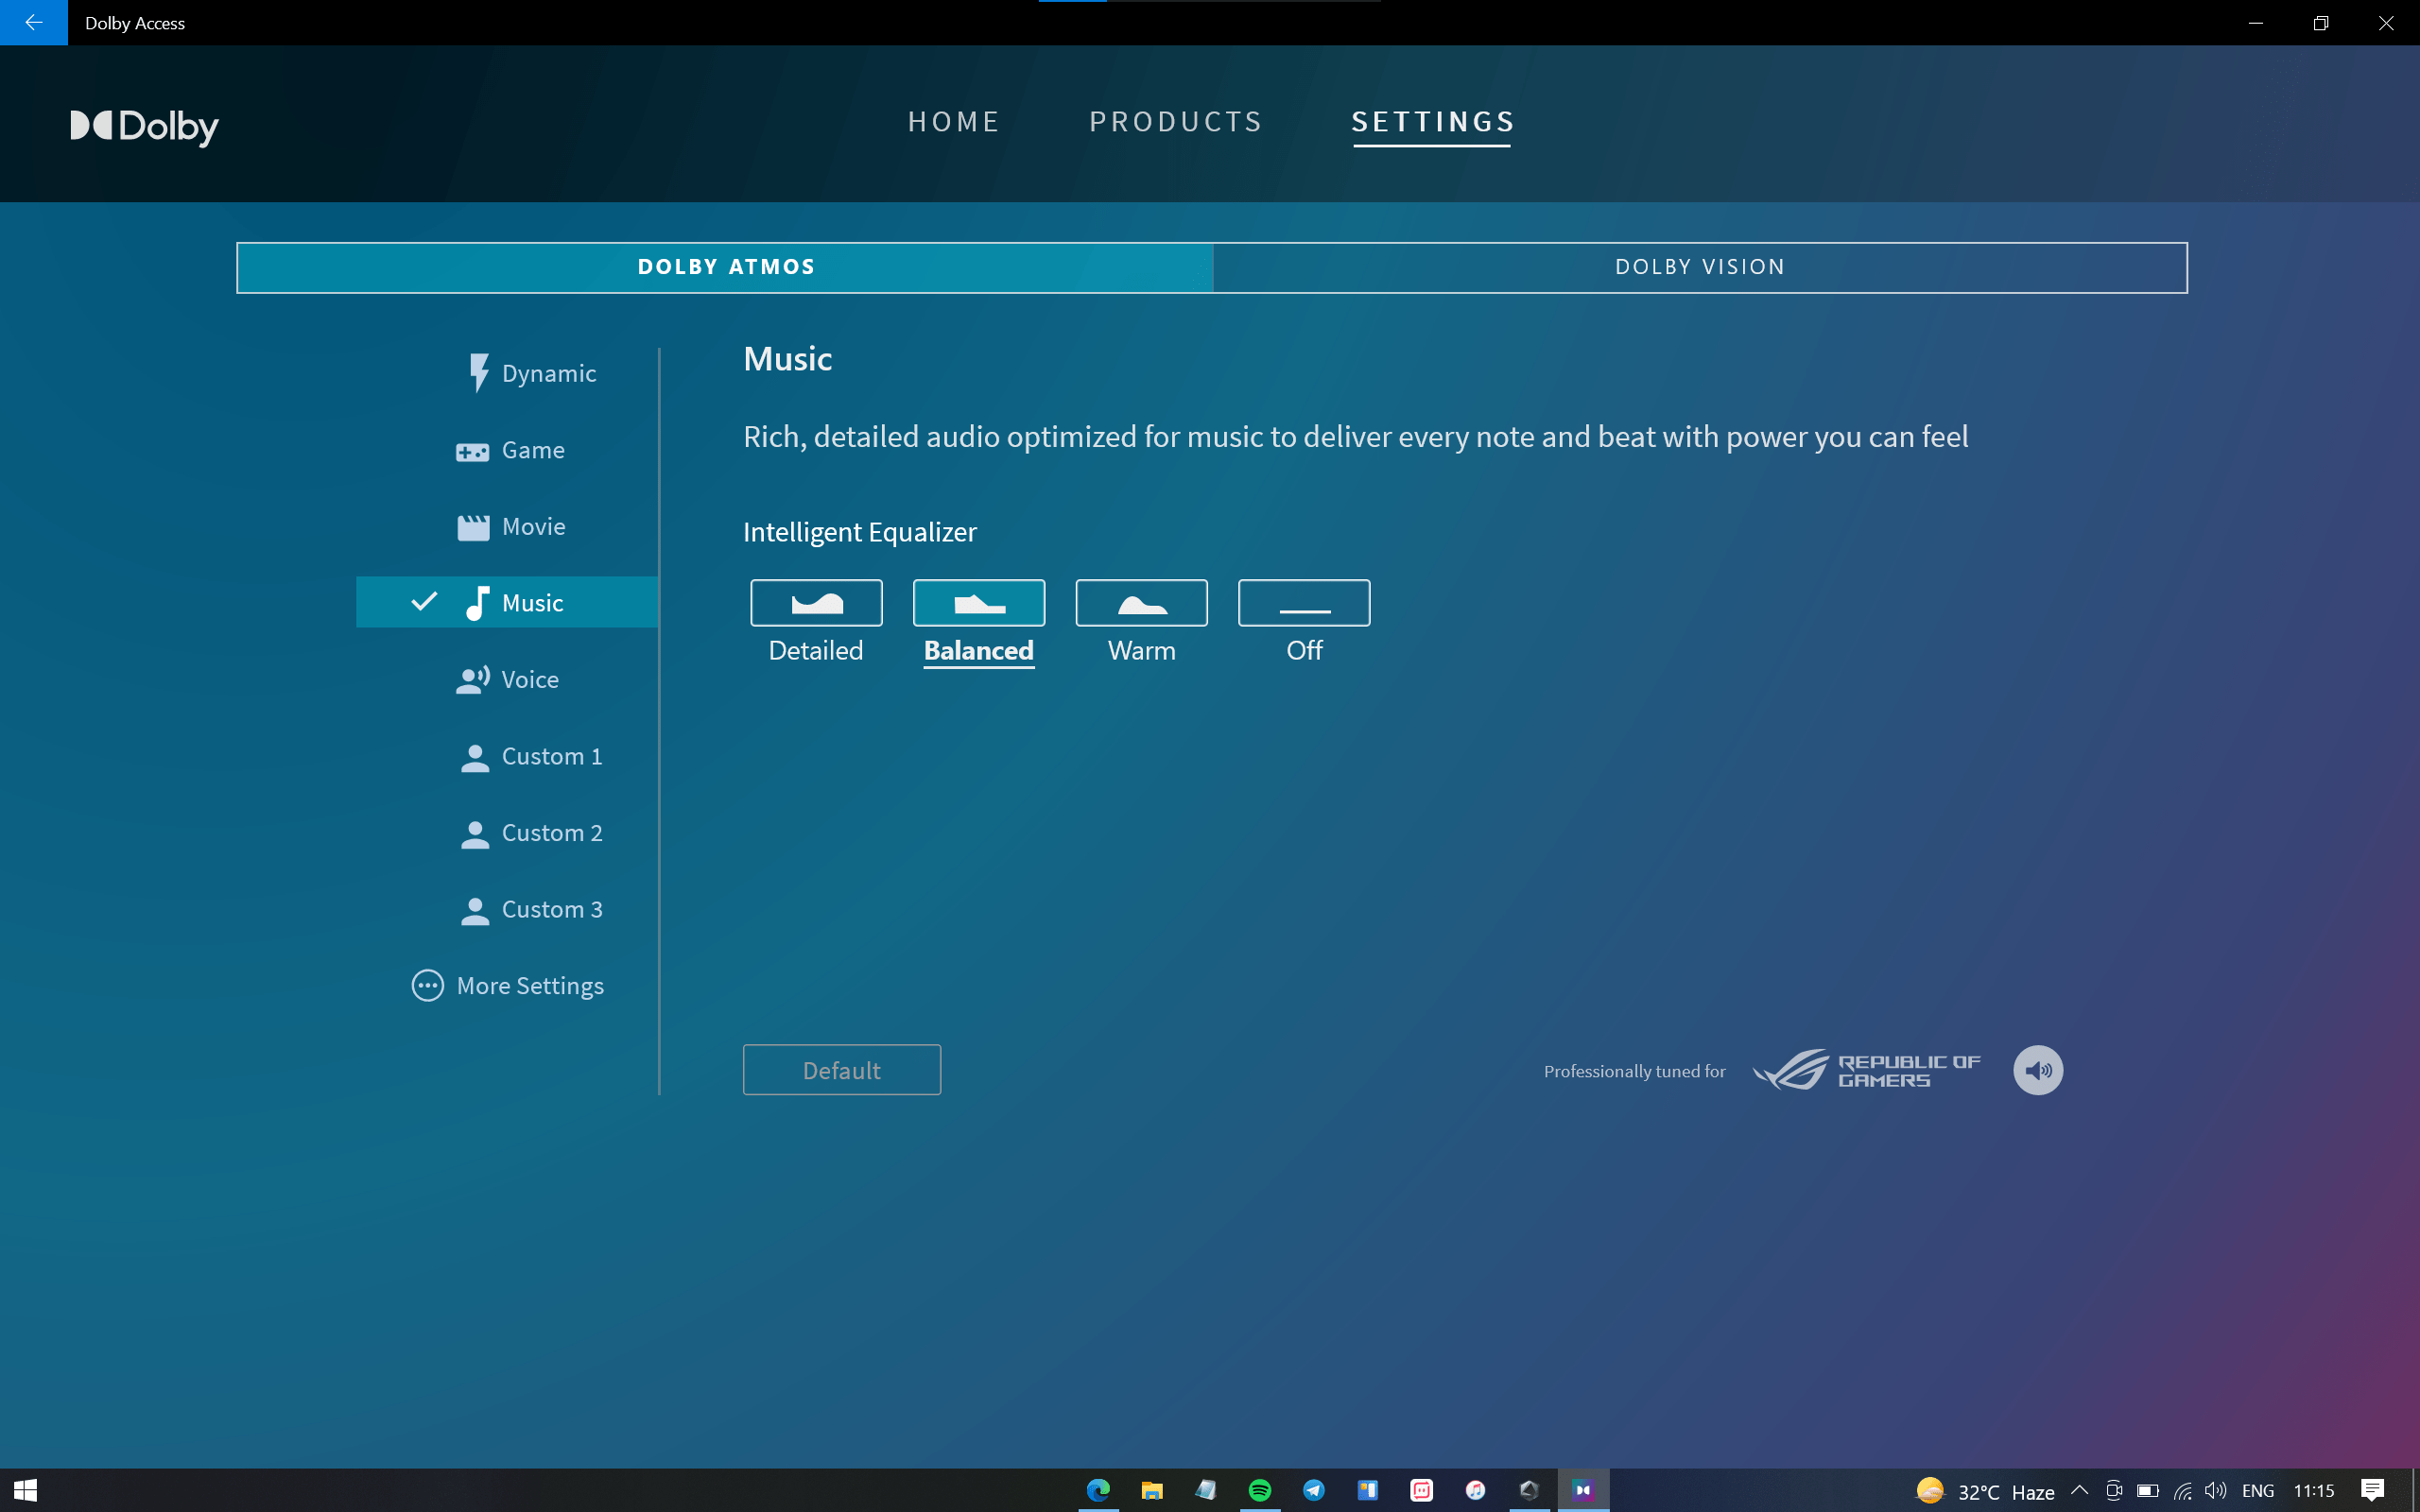Show hidden system tray icons chevron
The height and width of the screenshot is (1512, 2420).
click(x=2079, y=1490)
